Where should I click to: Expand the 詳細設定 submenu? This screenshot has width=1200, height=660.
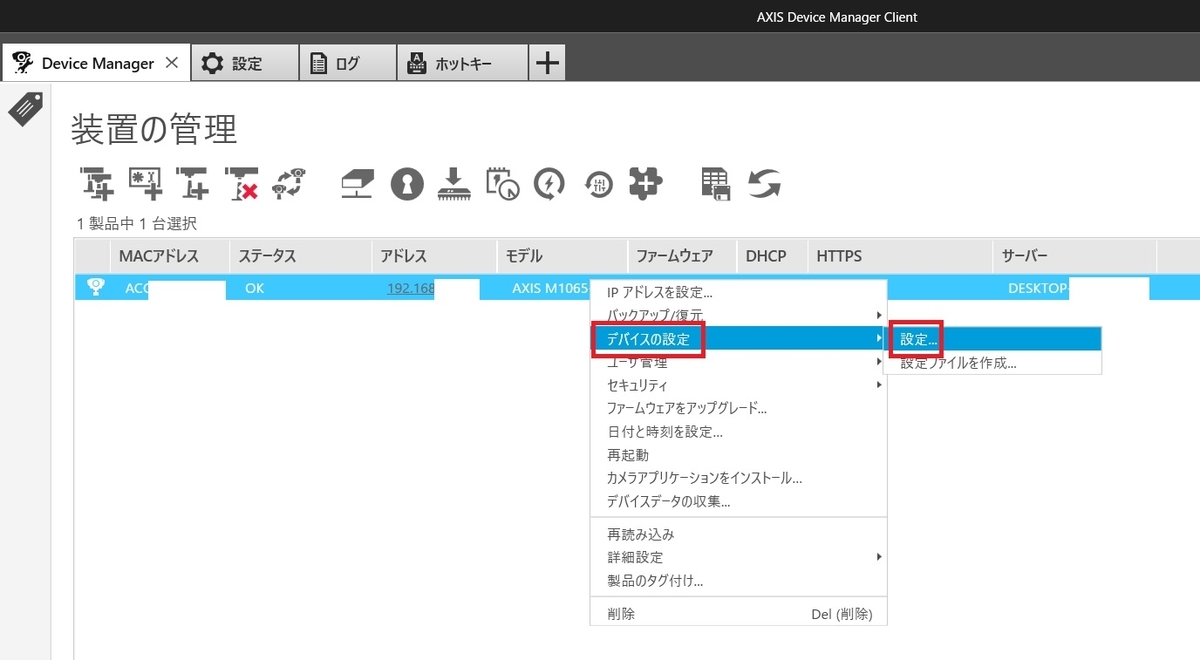tap(738, 557)
